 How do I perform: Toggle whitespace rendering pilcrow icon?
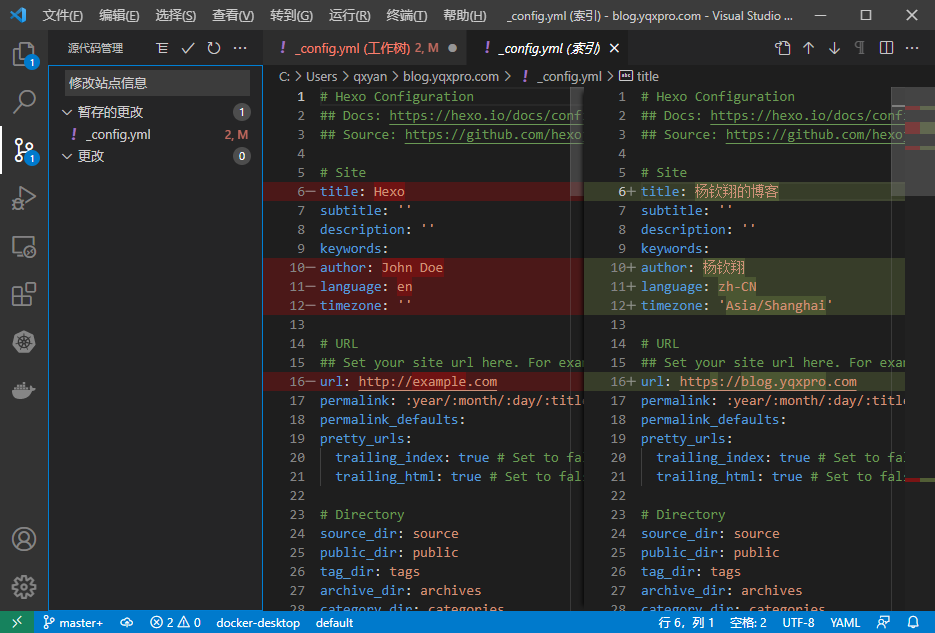pyautogui.click(x=860, y=48)
